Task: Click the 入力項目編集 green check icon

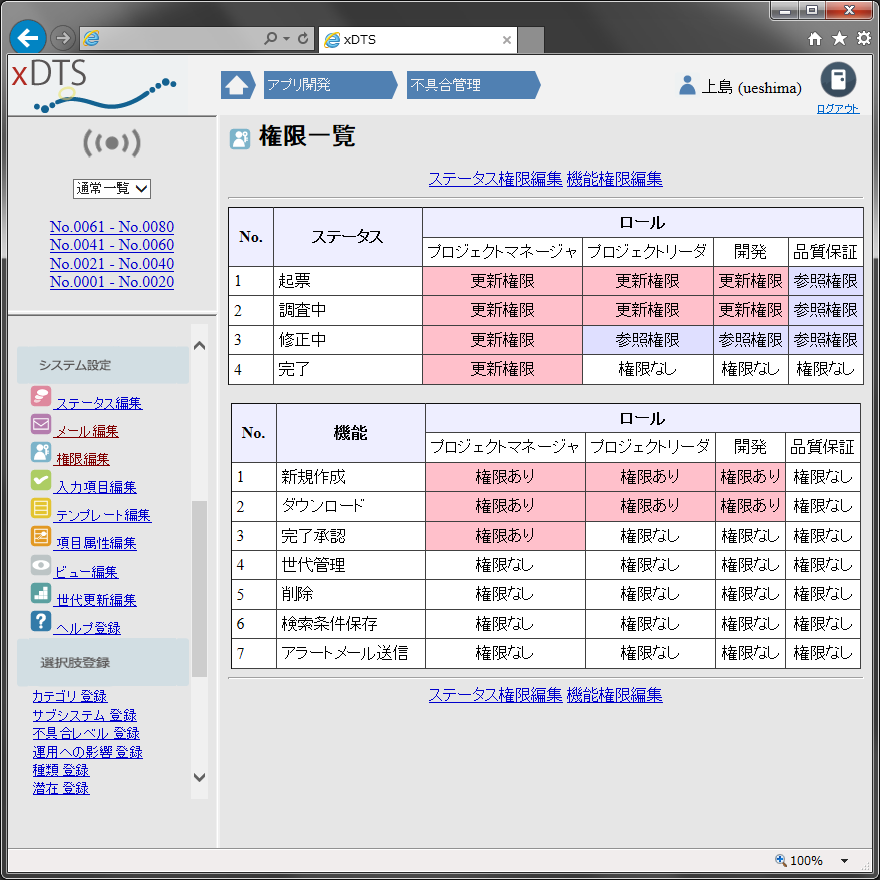Action: point(41,480)
